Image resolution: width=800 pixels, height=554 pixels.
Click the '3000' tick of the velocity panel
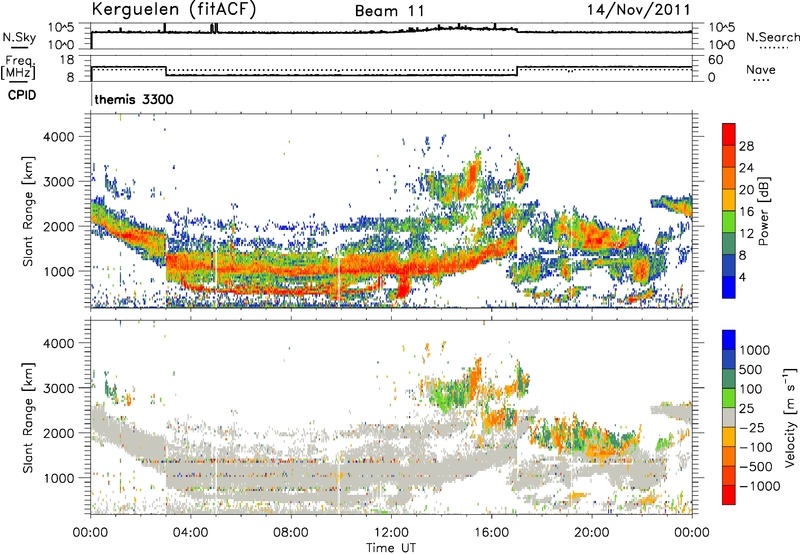click(x=58, y=388)
